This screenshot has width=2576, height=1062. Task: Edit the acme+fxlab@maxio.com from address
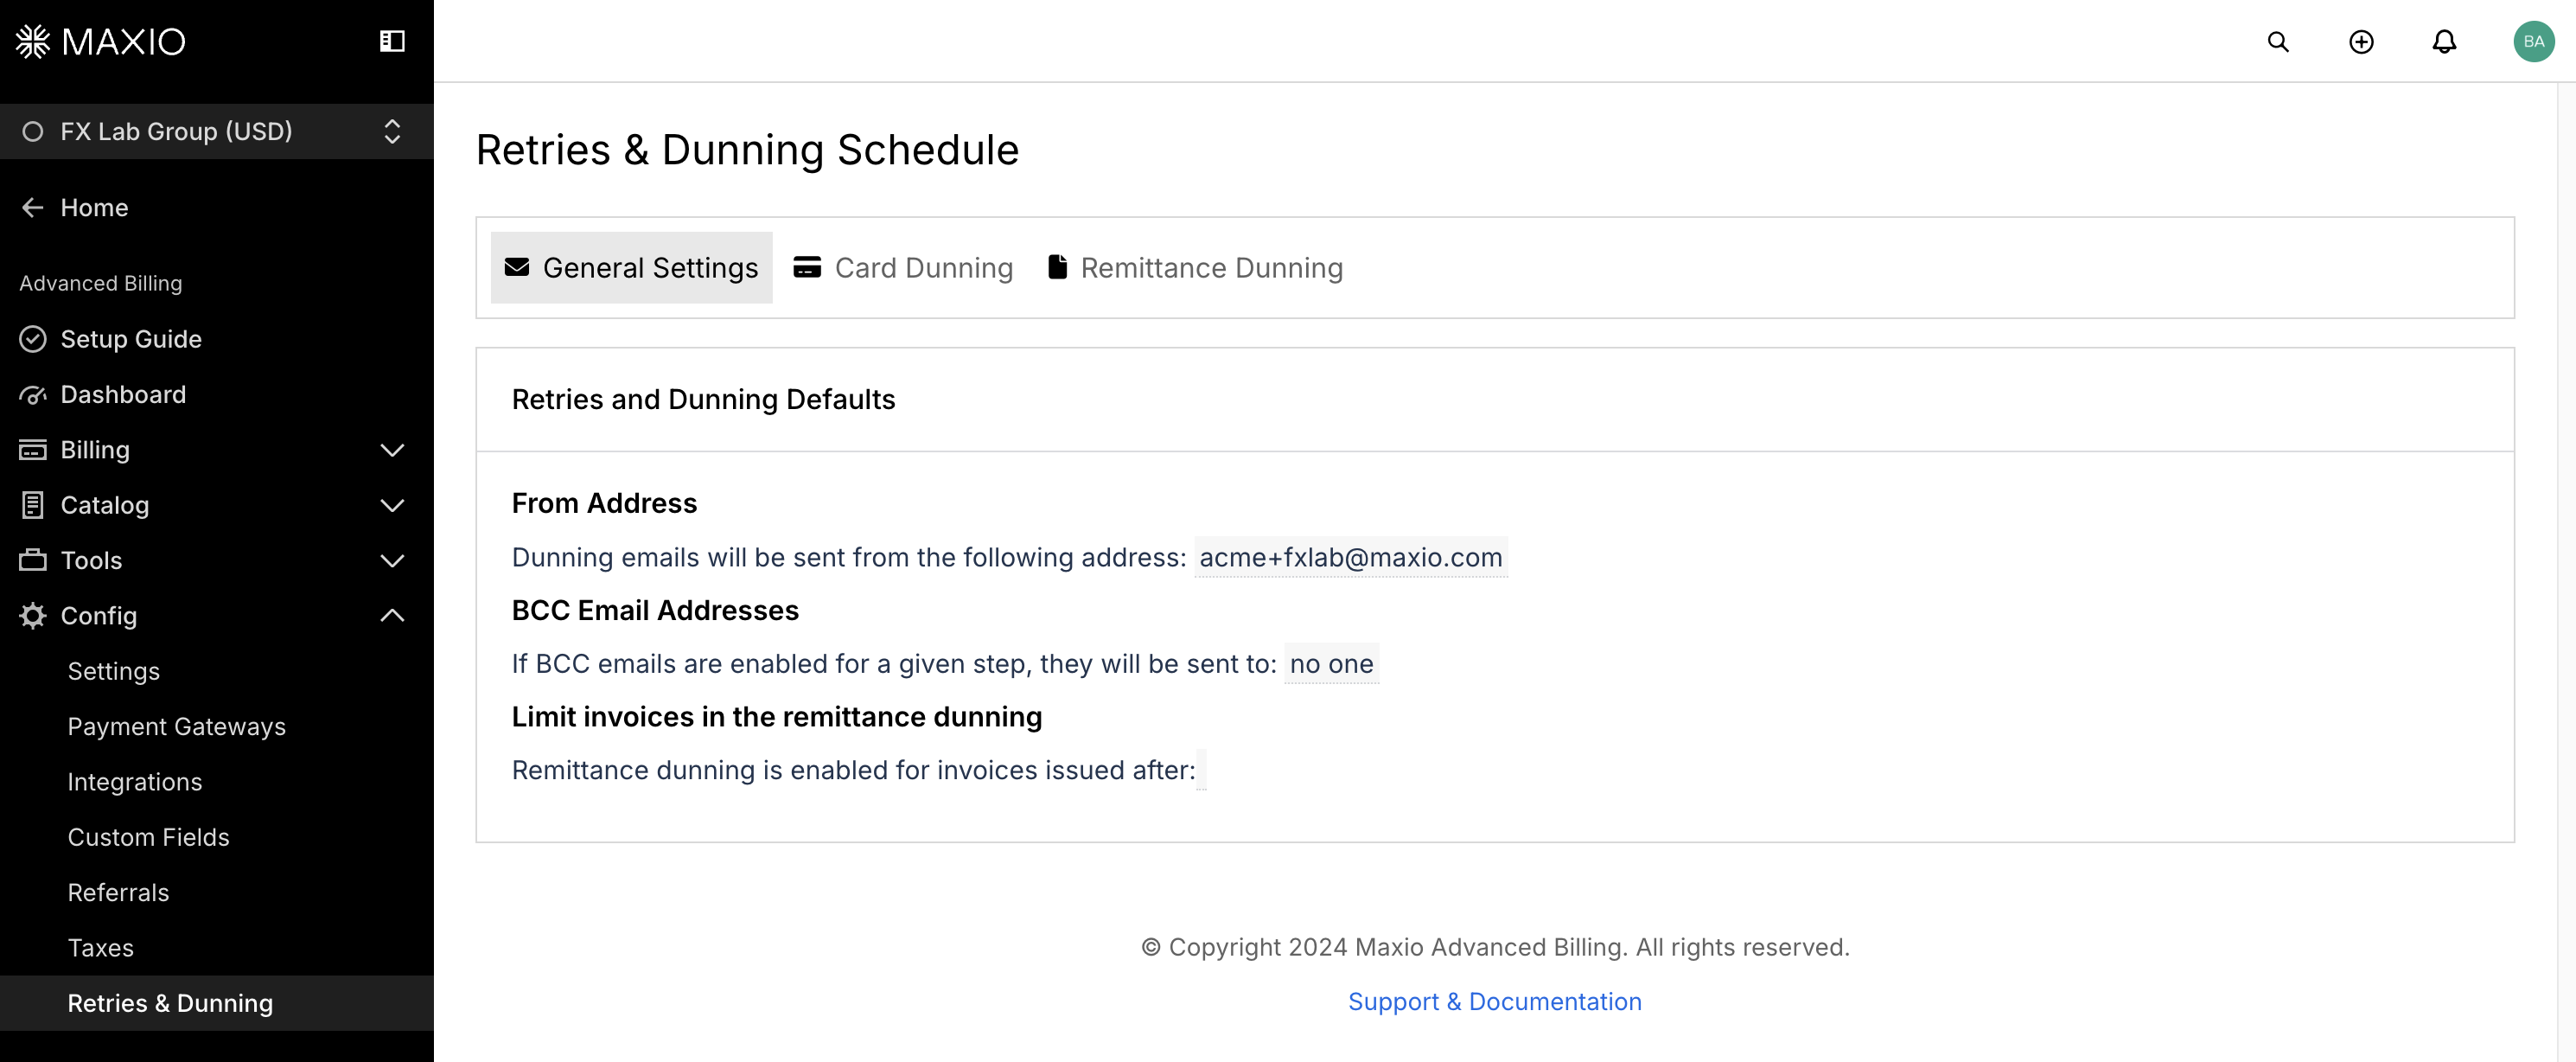pyautogui.click(x=1350, y=557)
